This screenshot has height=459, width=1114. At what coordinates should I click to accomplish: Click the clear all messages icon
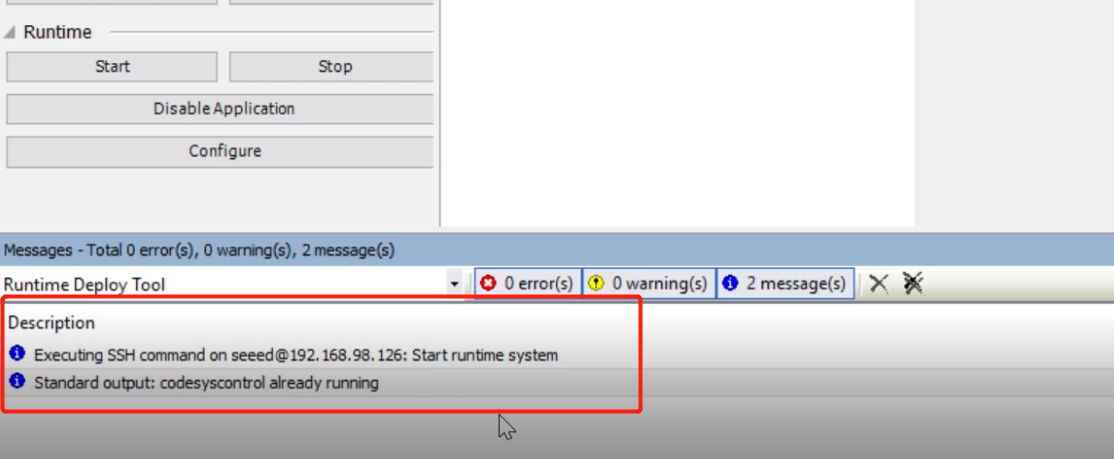coord(913,284)
